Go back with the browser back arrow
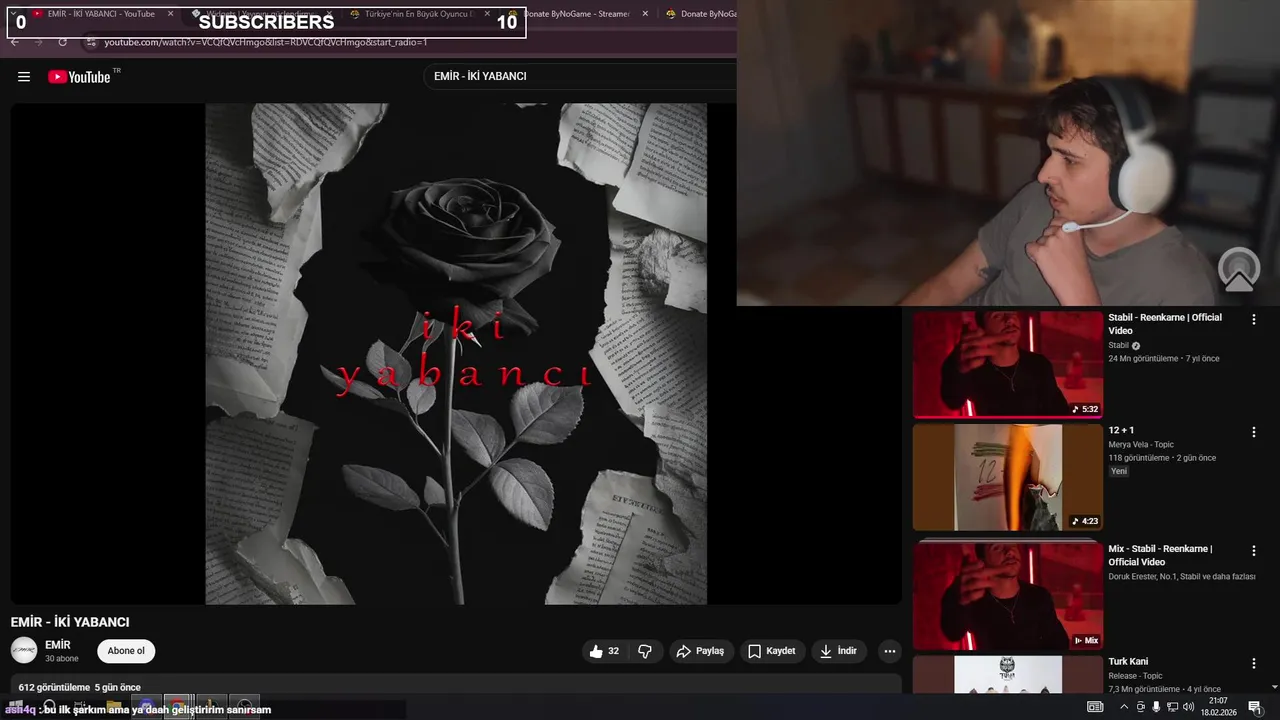 click(15, 42)
